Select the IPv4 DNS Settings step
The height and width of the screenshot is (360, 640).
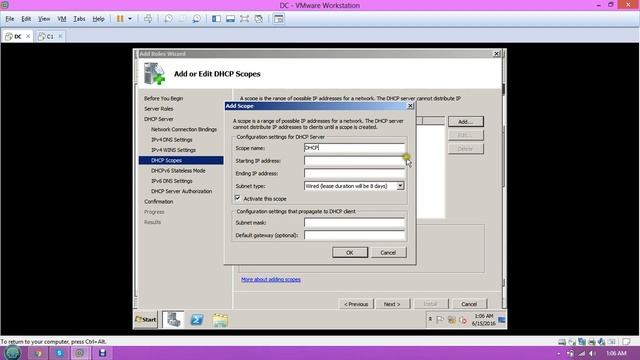(171, 140)
